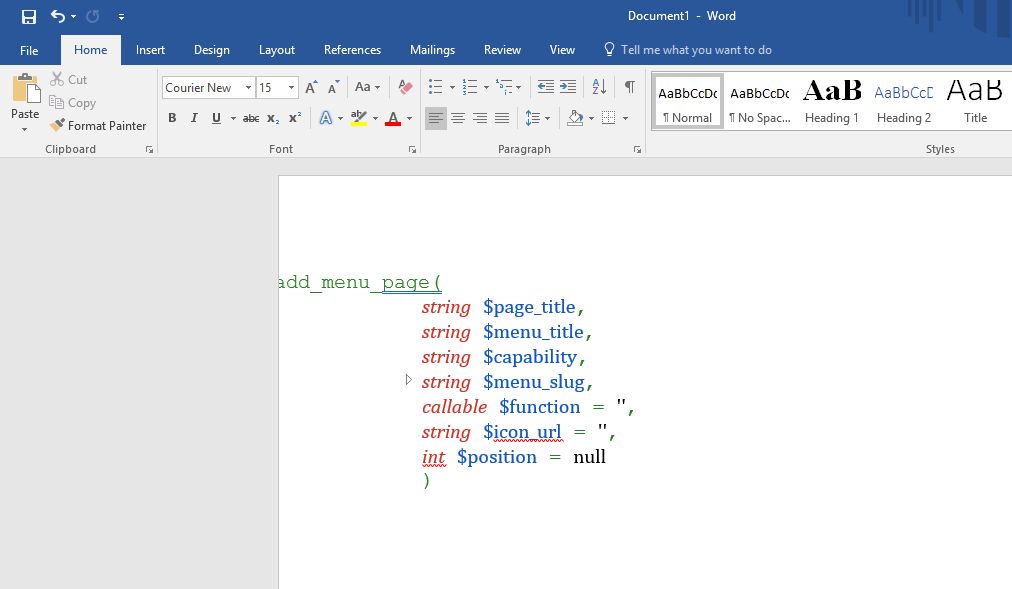Click the Tell me what you want to do box
The width and height of the screenshot is (1012, 589).
(688, 50)
